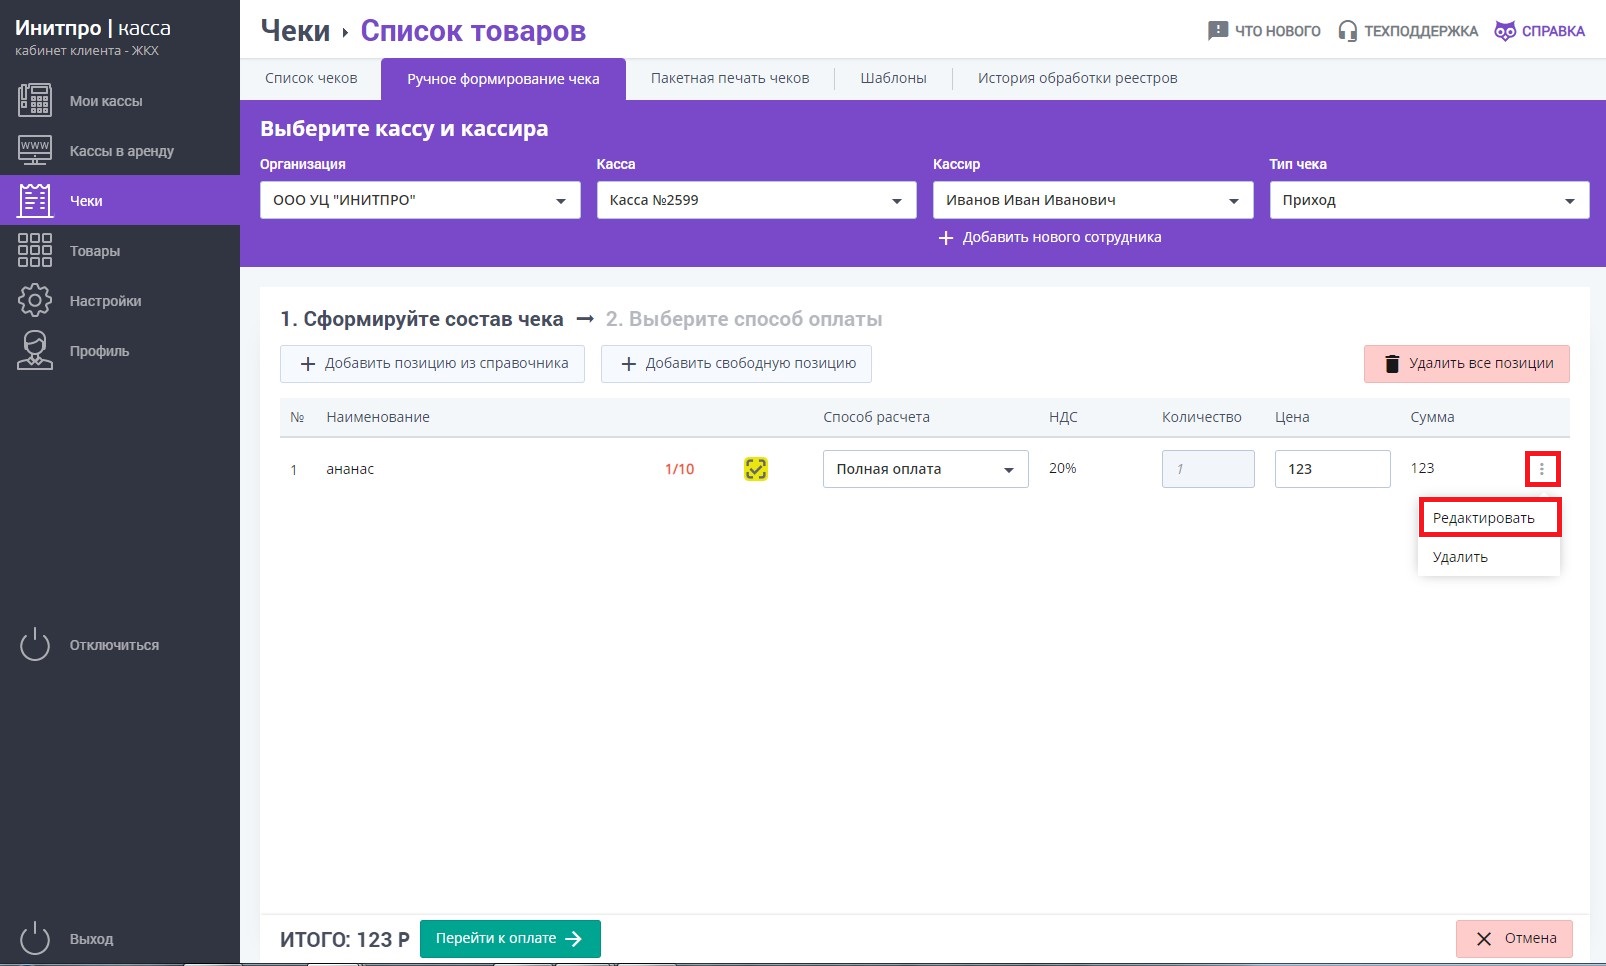This screenshot has width=1606, height=966.
Task: Change Способ расчета from Полная оплата
Action: 925,469
